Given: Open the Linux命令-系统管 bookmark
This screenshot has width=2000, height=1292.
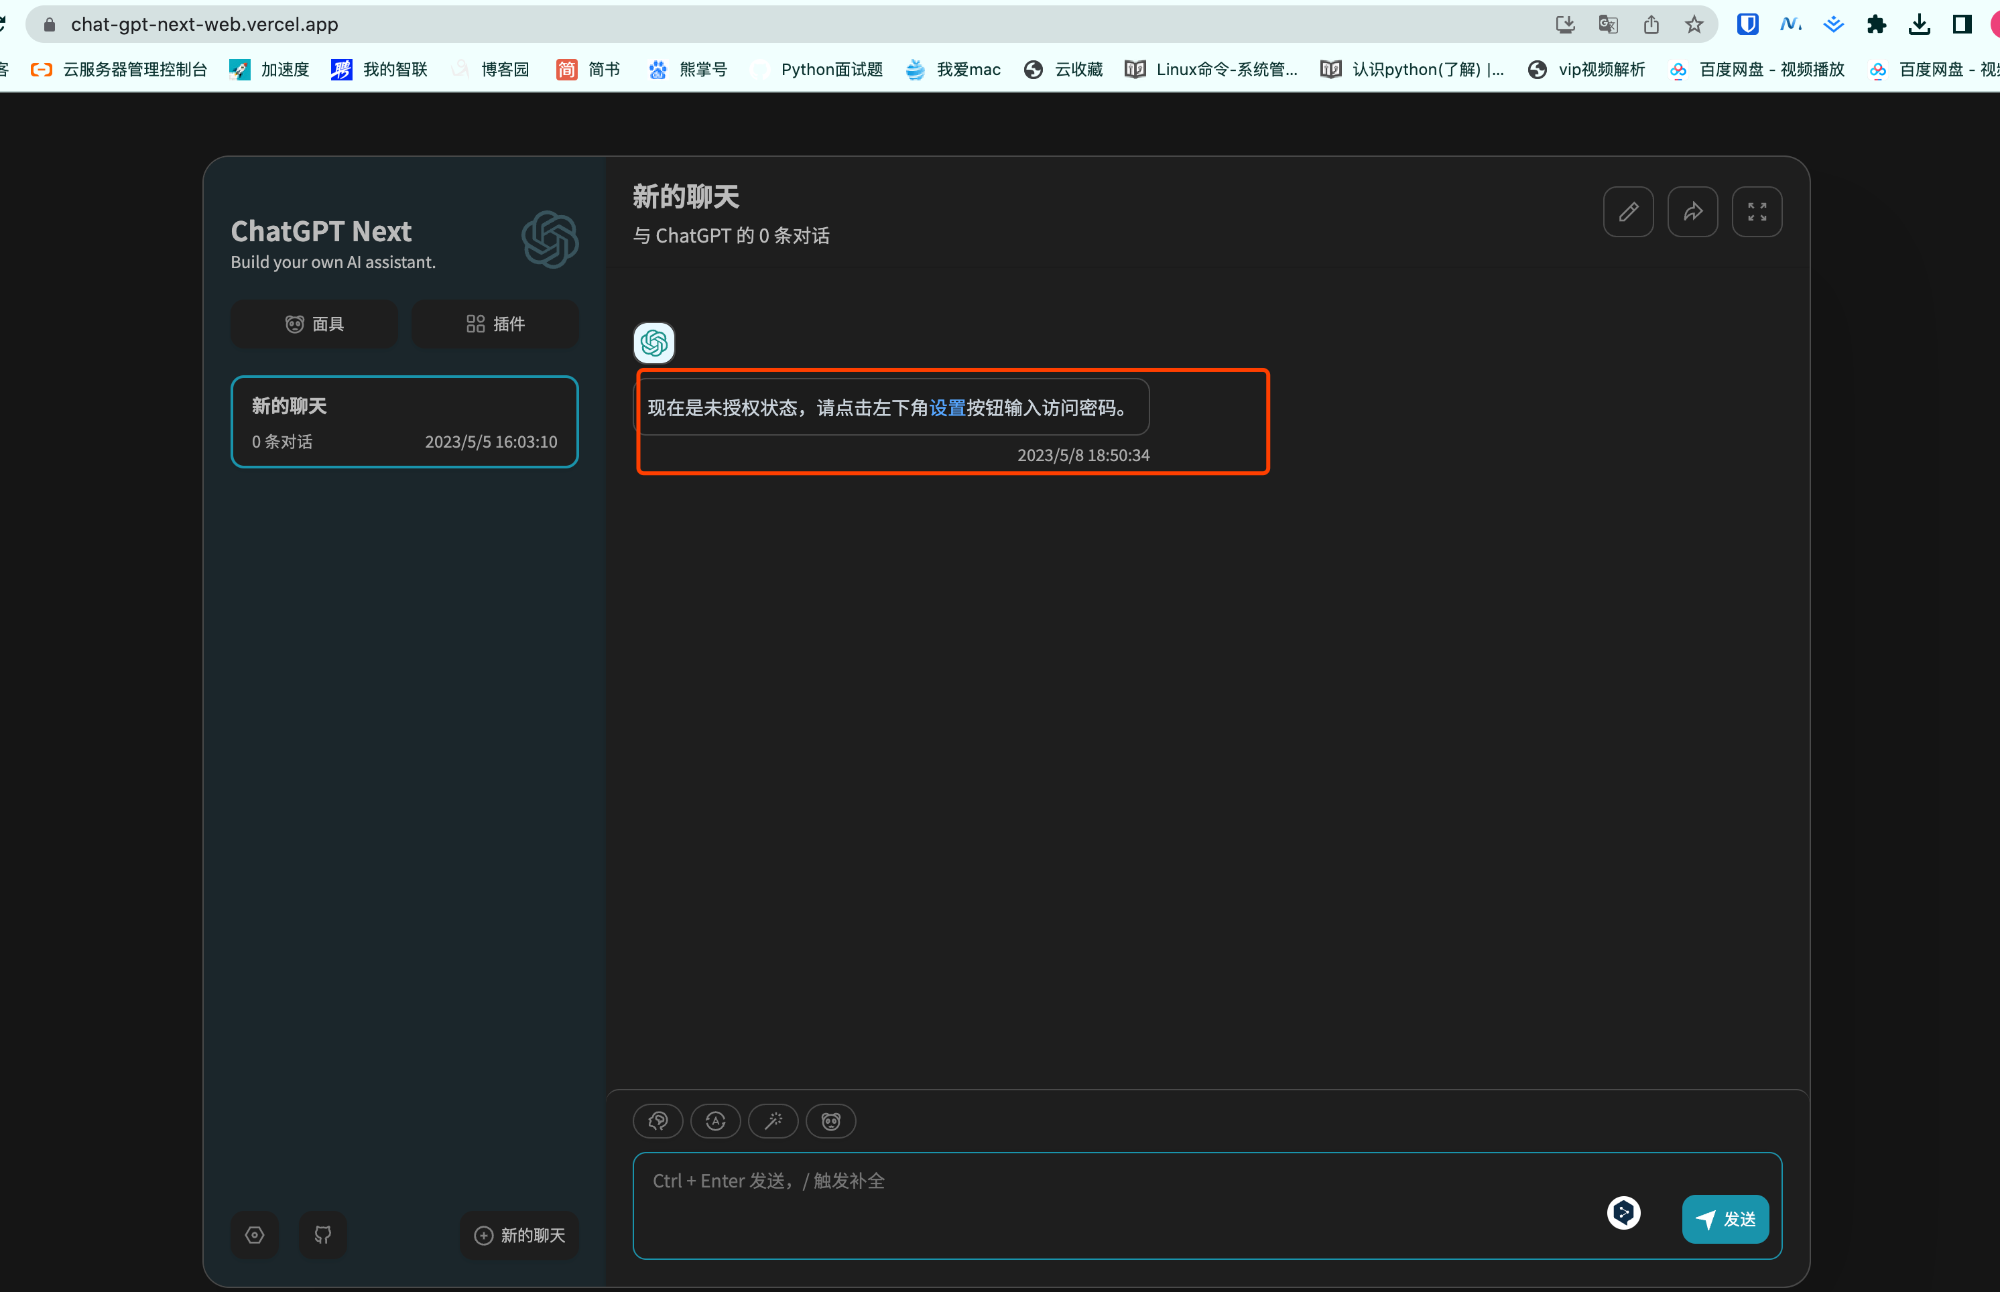Looking at the screenshot, I should (1212, 69).
